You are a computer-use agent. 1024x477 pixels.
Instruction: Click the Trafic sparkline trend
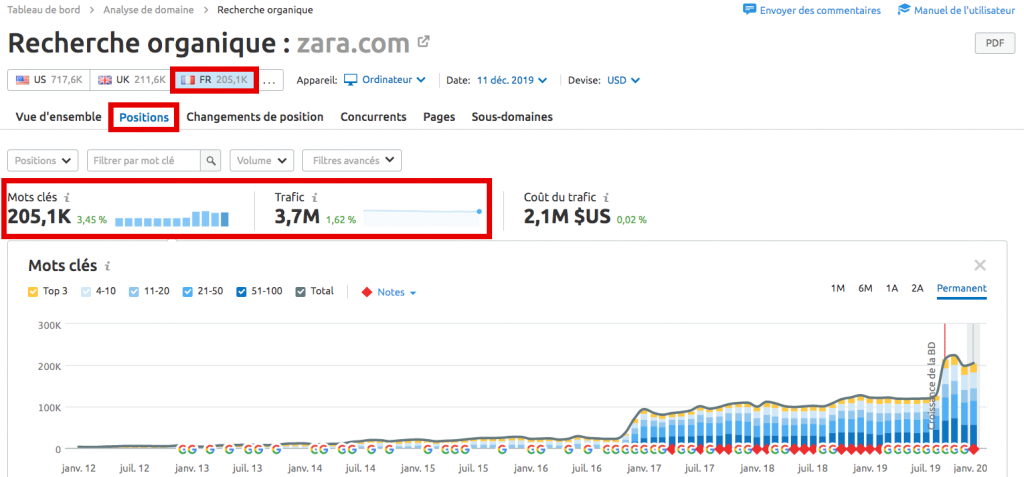tap(423, 218)
